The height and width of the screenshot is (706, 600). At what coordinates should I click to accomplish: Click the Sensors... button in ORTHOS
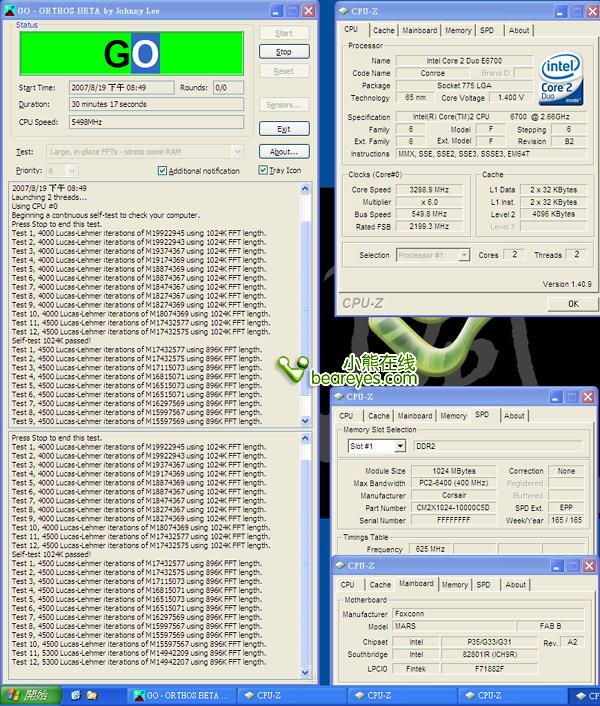click(284, 105)
